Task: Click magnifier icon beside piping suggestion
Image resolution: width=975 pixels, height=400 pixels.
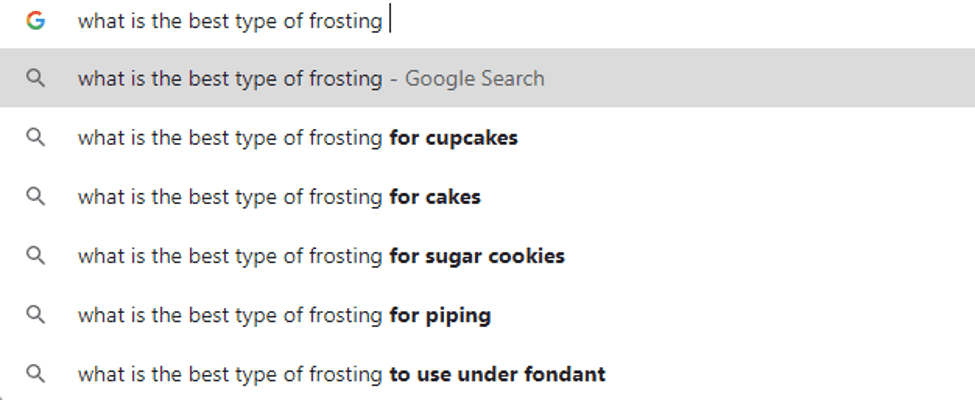Action: [x=36, y=315]
